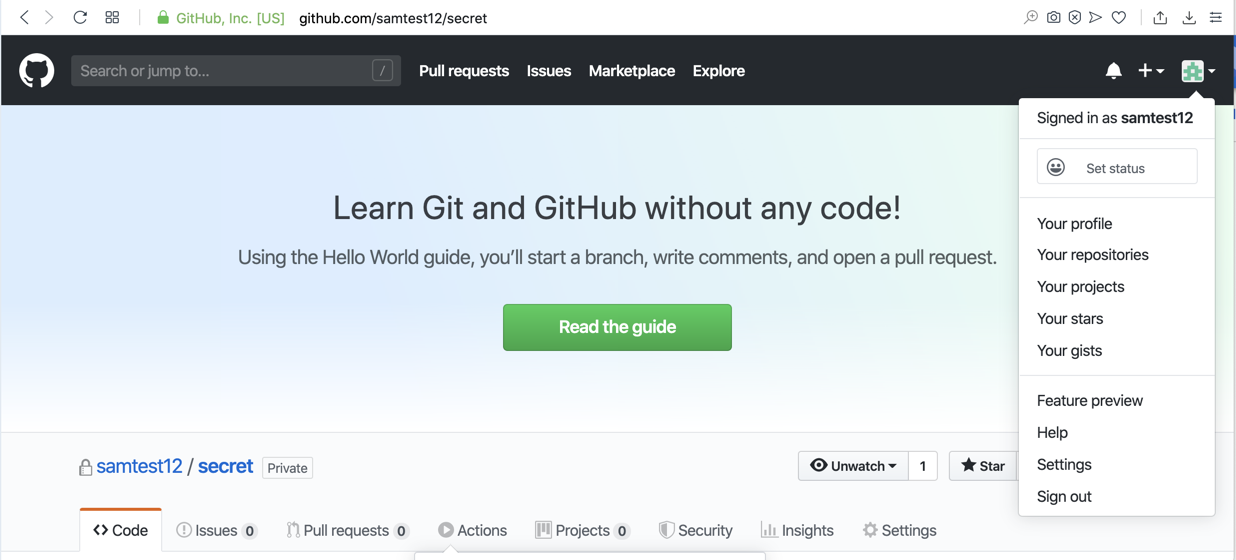Click the green Read the guide button

point(617,327)
